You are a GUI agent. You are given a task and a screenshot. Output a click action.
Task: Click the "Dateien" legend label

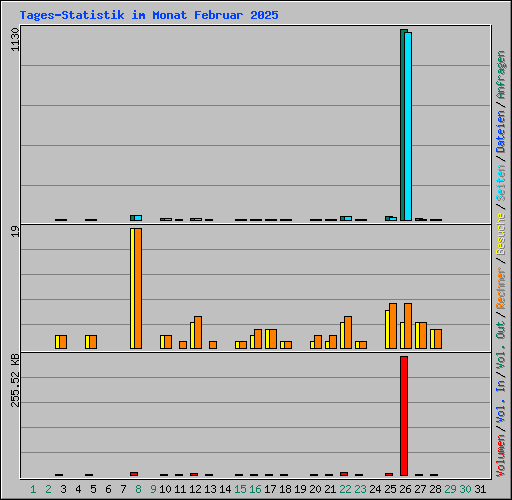501,132
